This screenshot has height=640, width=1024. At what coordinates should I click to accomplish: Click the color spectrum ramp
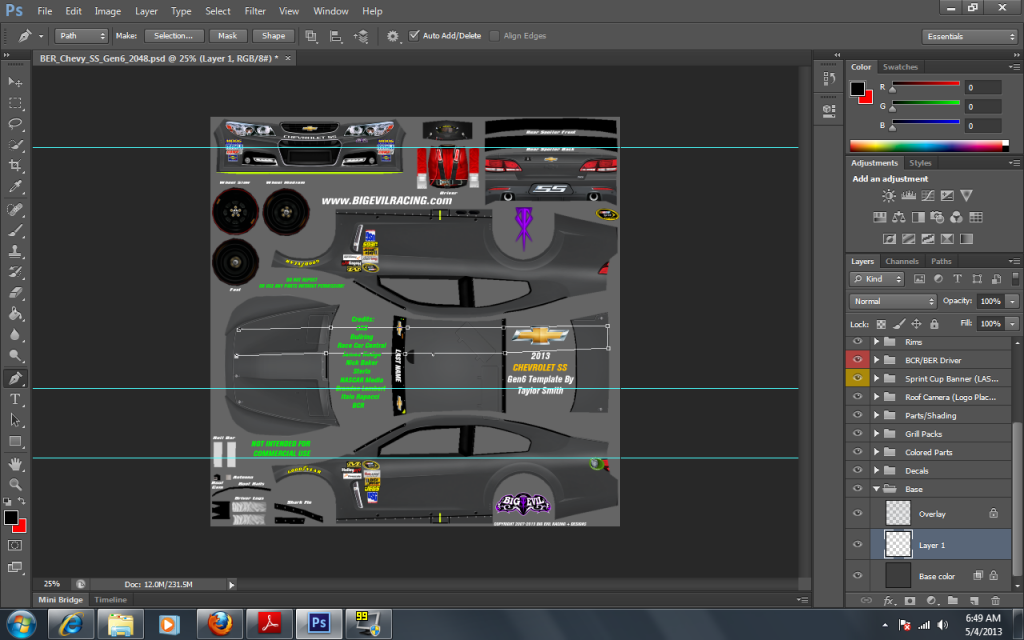coord(928,146)
